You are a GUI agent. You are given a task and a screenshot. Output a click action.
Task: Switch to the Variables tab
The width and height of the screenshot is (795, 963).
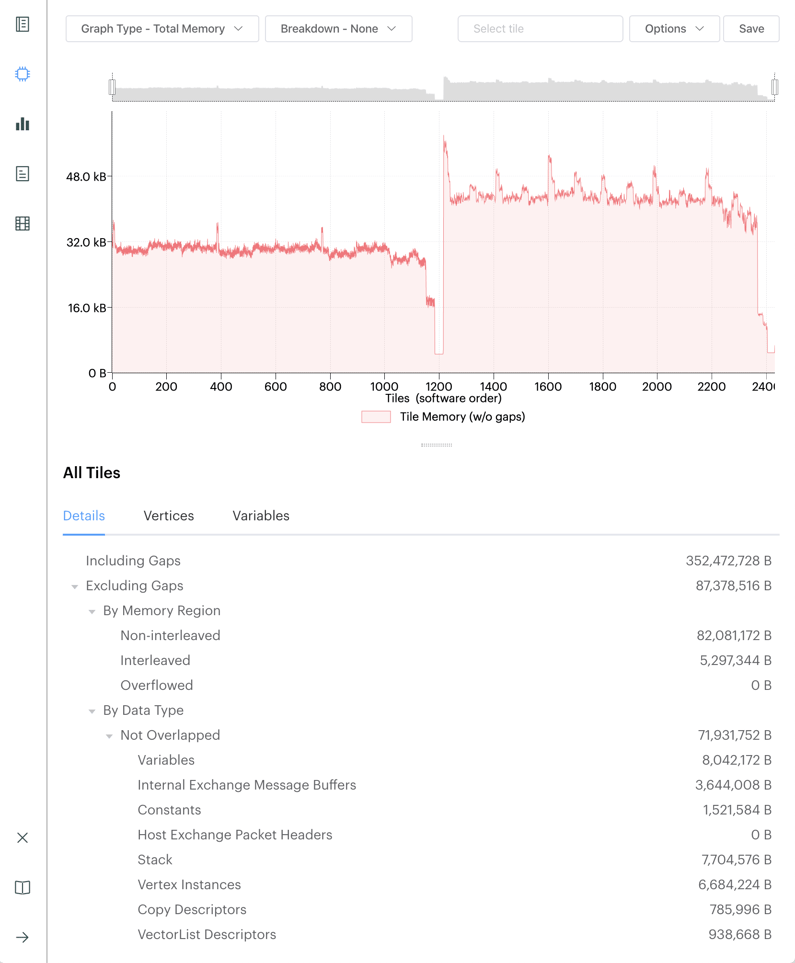tap(260, 516)
